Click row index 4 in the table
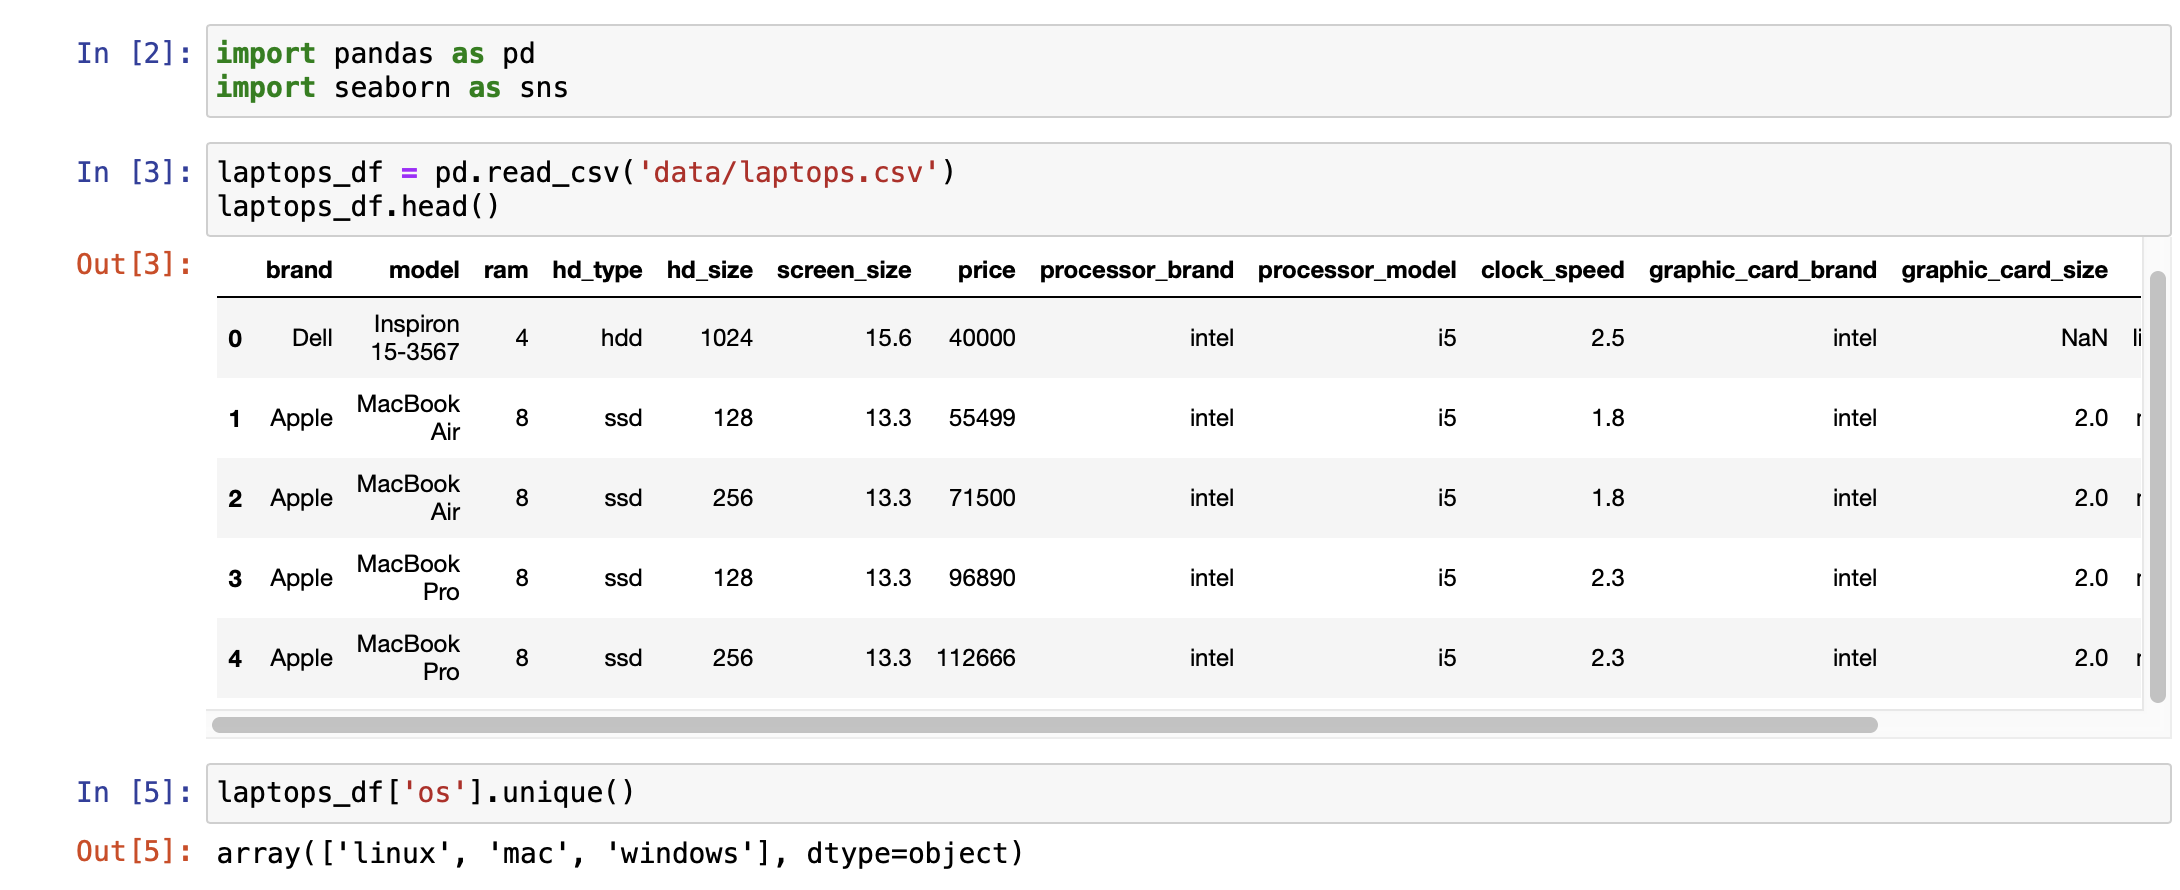2180x890 pixels. point(235,658)
